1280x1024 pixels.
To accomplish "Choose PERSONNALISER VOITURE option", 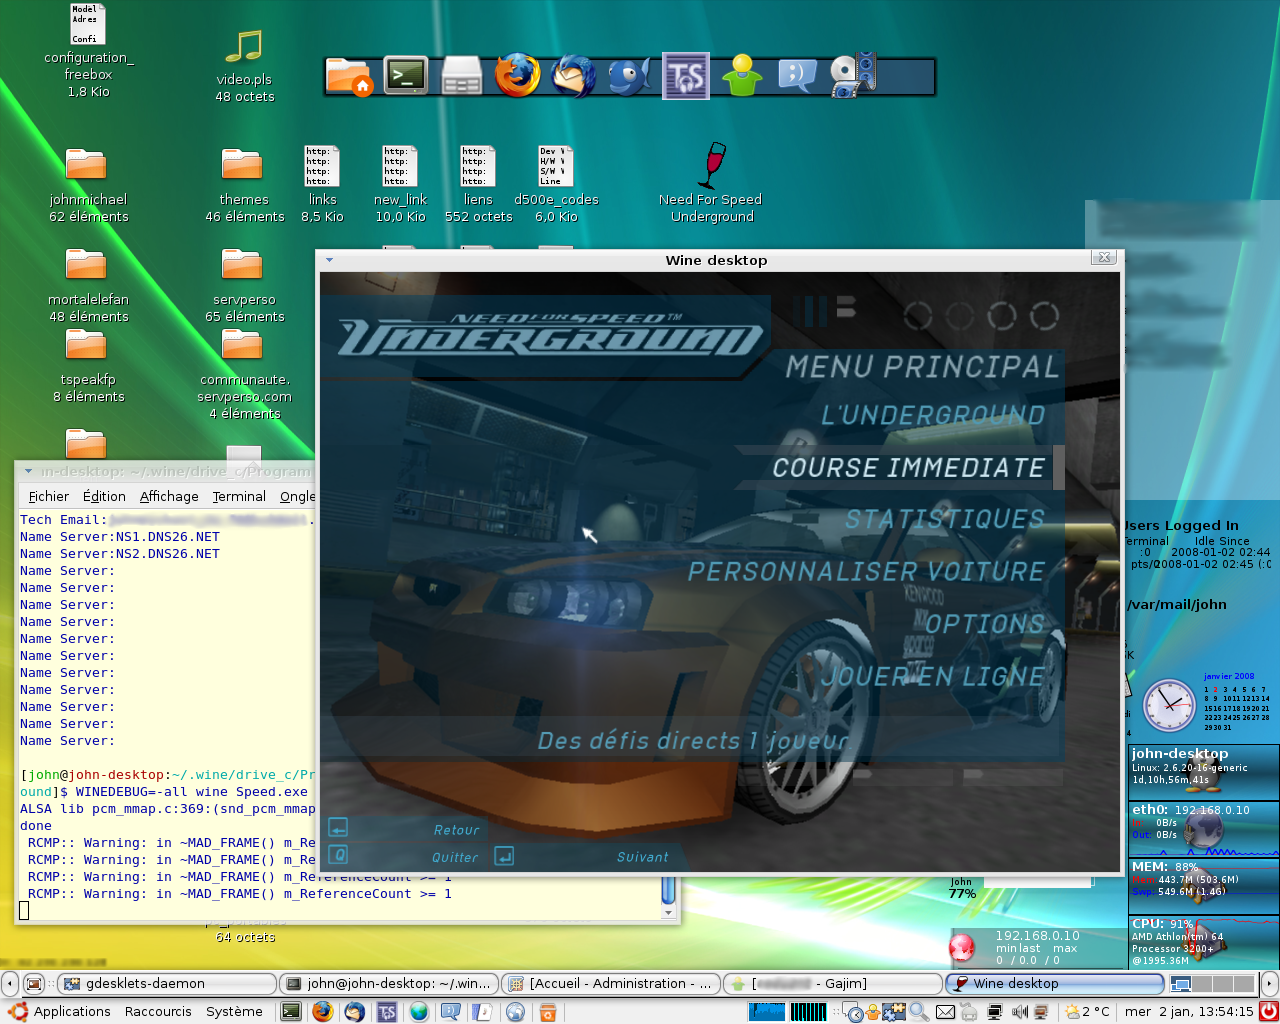I will coord(866,571).
